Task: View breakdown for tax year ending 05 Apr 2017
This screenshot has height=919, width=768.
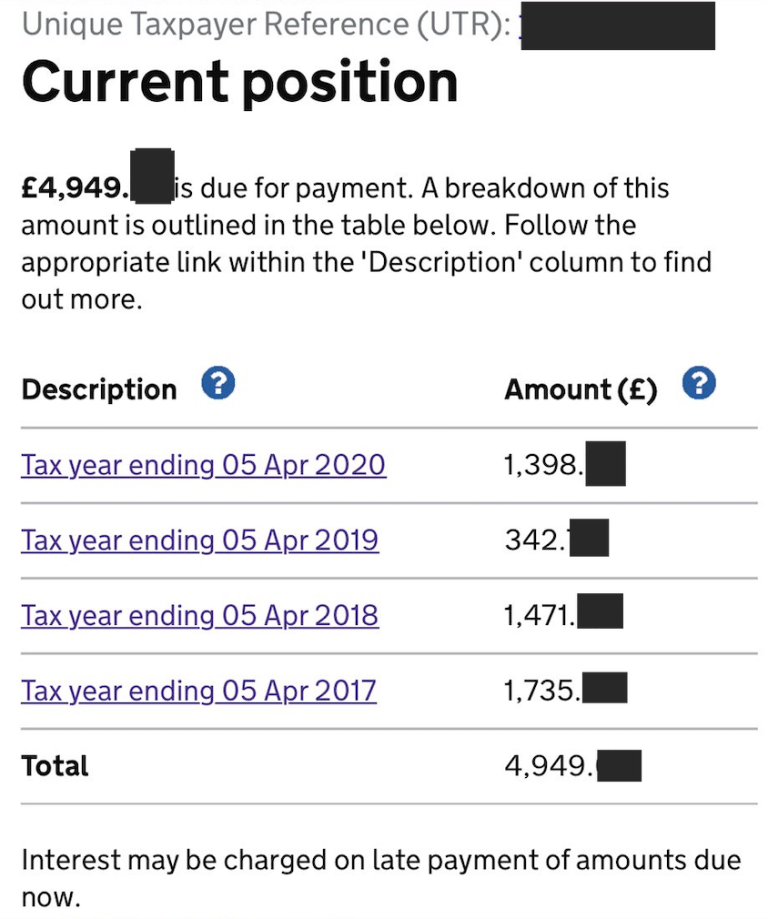Action: pyautogui.click(x=199, y=691)
